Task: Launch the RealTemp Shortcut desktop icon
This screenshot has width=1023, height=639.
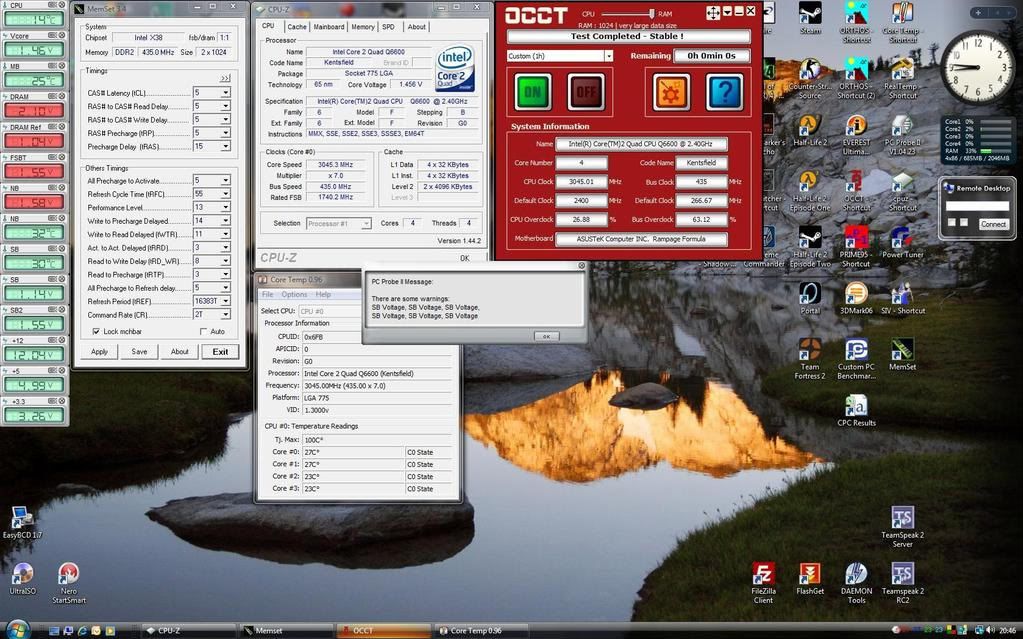Action: [902, 78]
